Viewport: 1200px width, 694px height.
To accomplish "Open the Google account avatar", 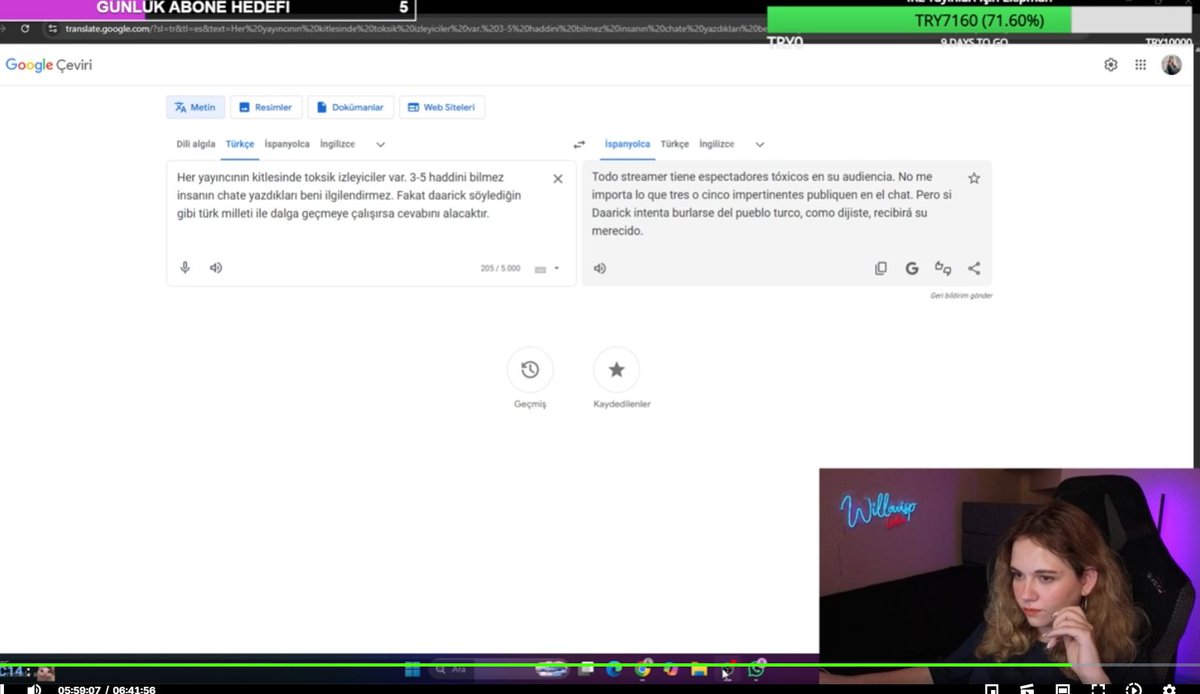I will [1171, 65].
